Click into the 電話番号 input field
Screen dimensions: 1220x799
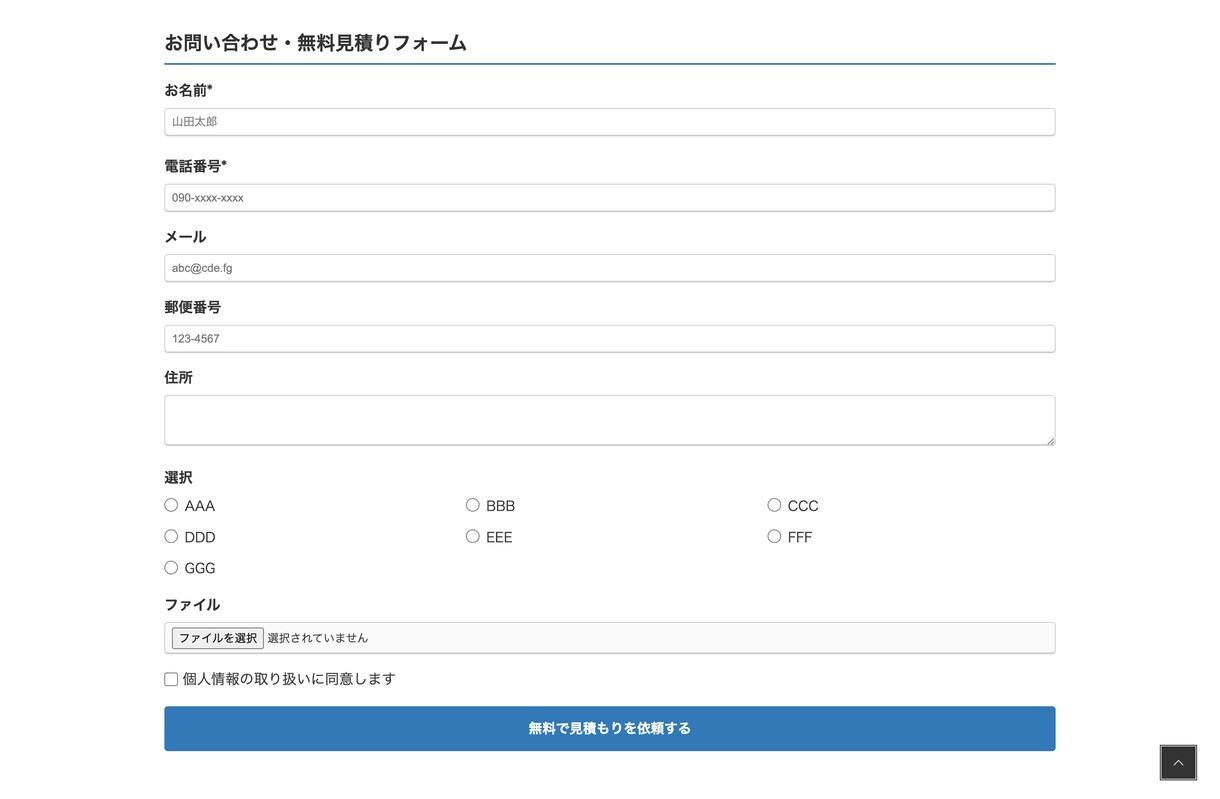(x=610, y=197)
